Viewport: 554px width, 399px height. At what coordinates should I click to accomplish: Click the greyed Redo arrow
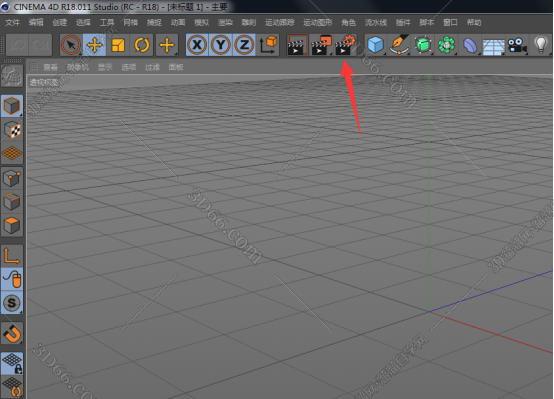41,45
